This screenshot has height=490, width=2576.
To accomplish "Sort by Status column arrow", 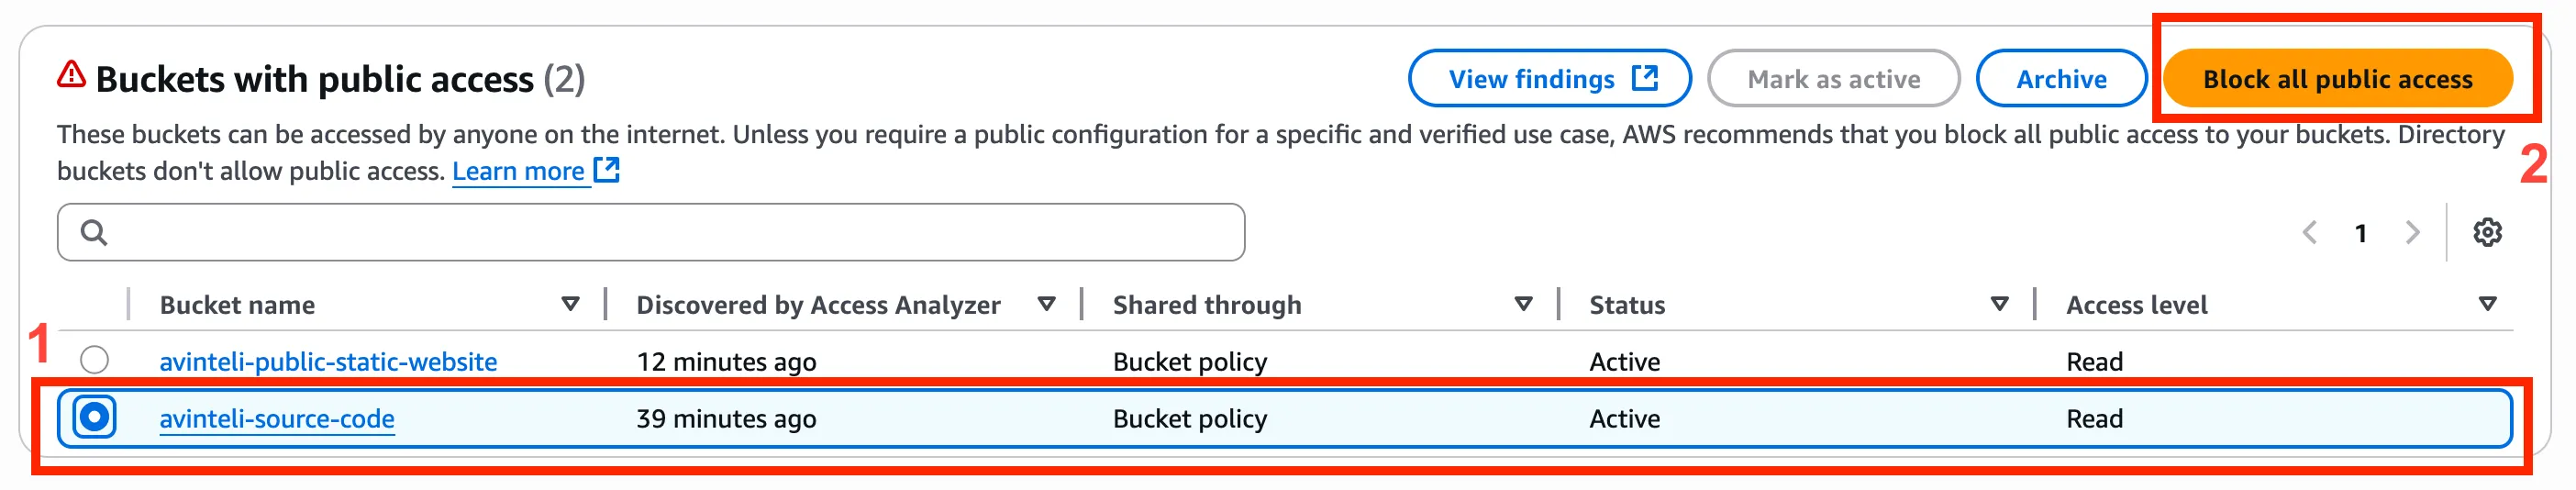I will [x=1999, y=304].
